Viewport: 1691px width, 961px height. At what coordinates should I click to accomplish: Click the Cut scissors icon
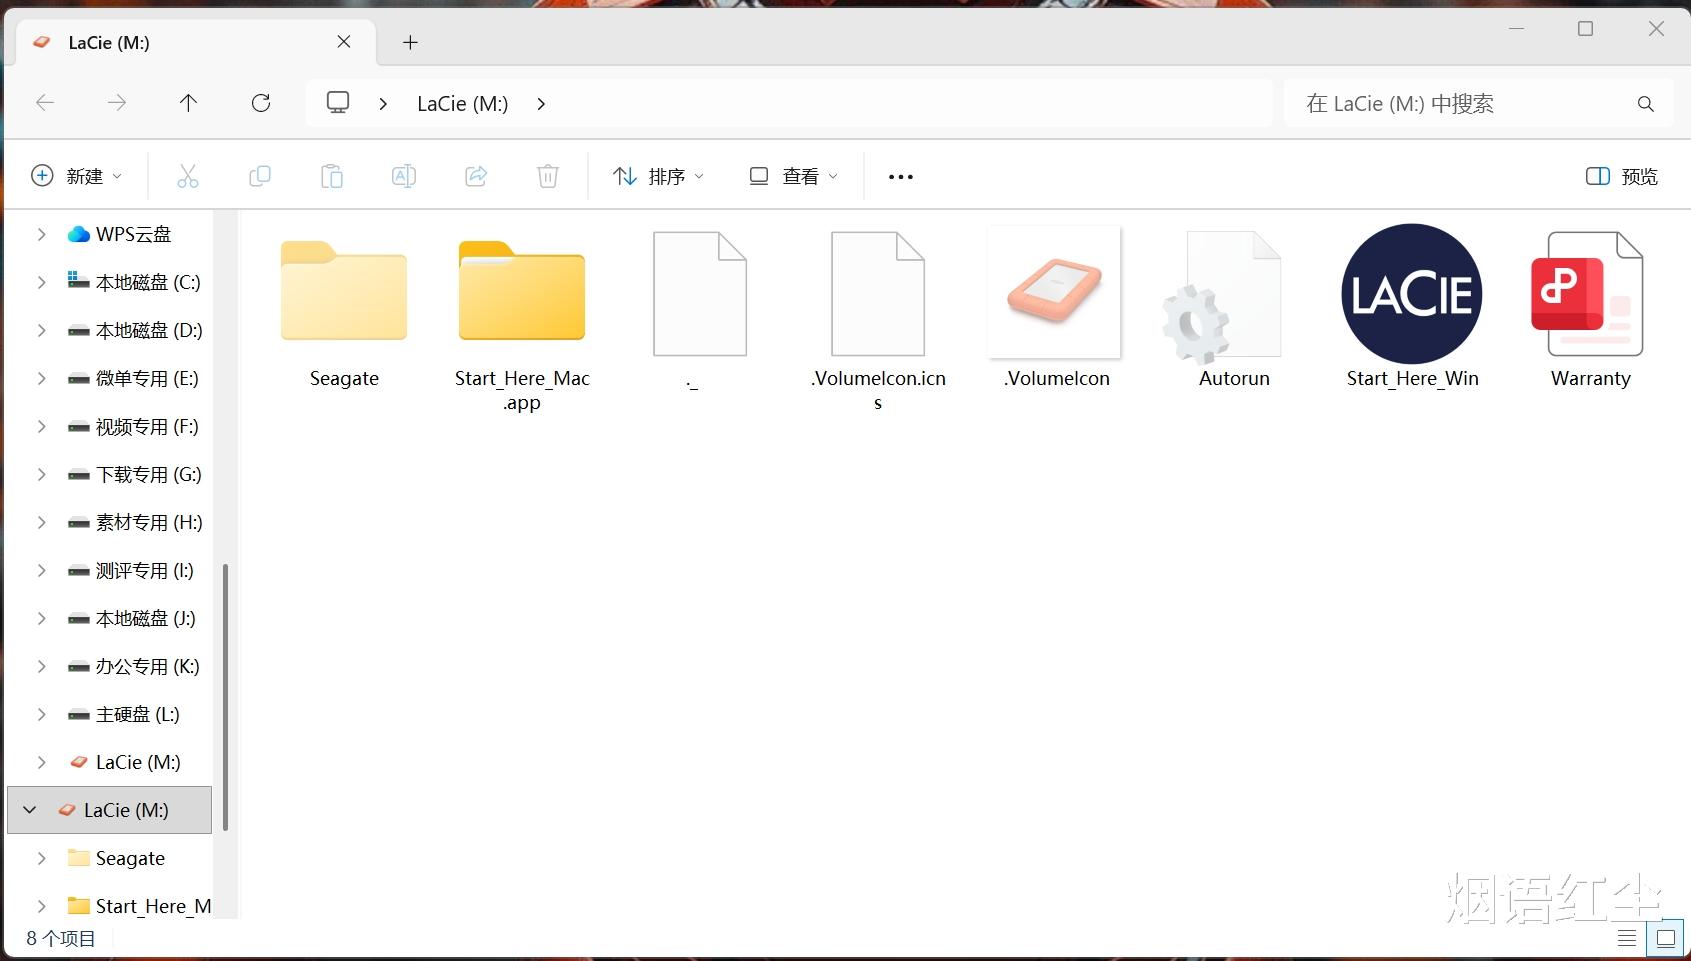tap(187, 176)
